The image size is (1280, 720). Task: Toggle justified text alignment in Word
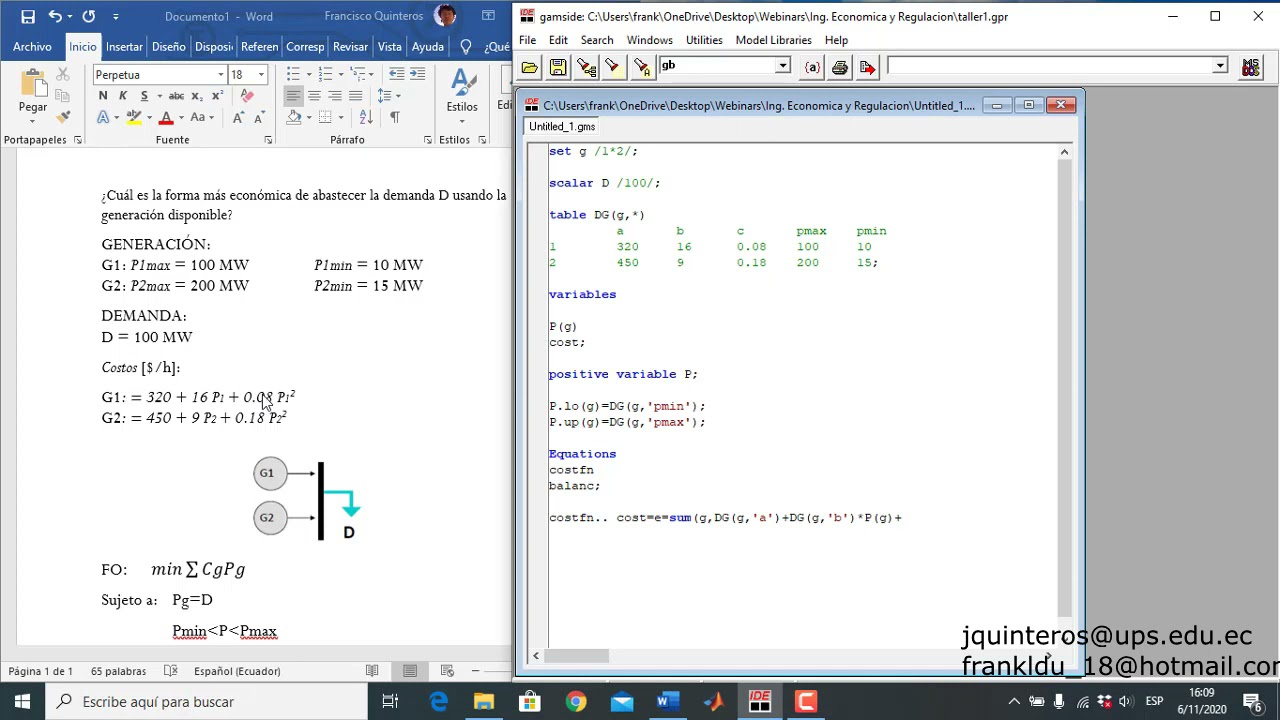coord(355,96)
